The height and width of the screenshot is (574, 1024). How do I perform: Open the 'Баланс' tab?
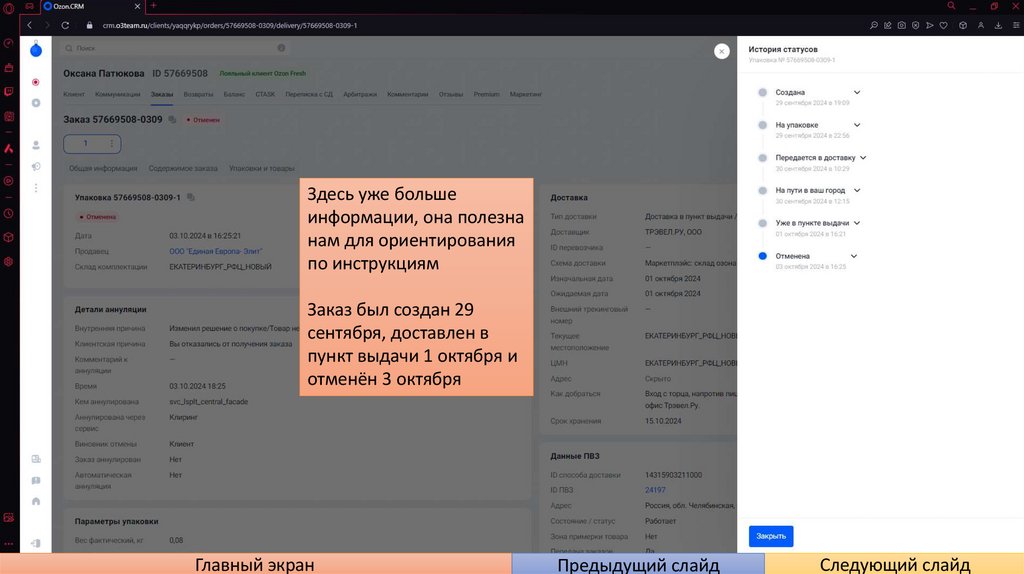point(234,94)
